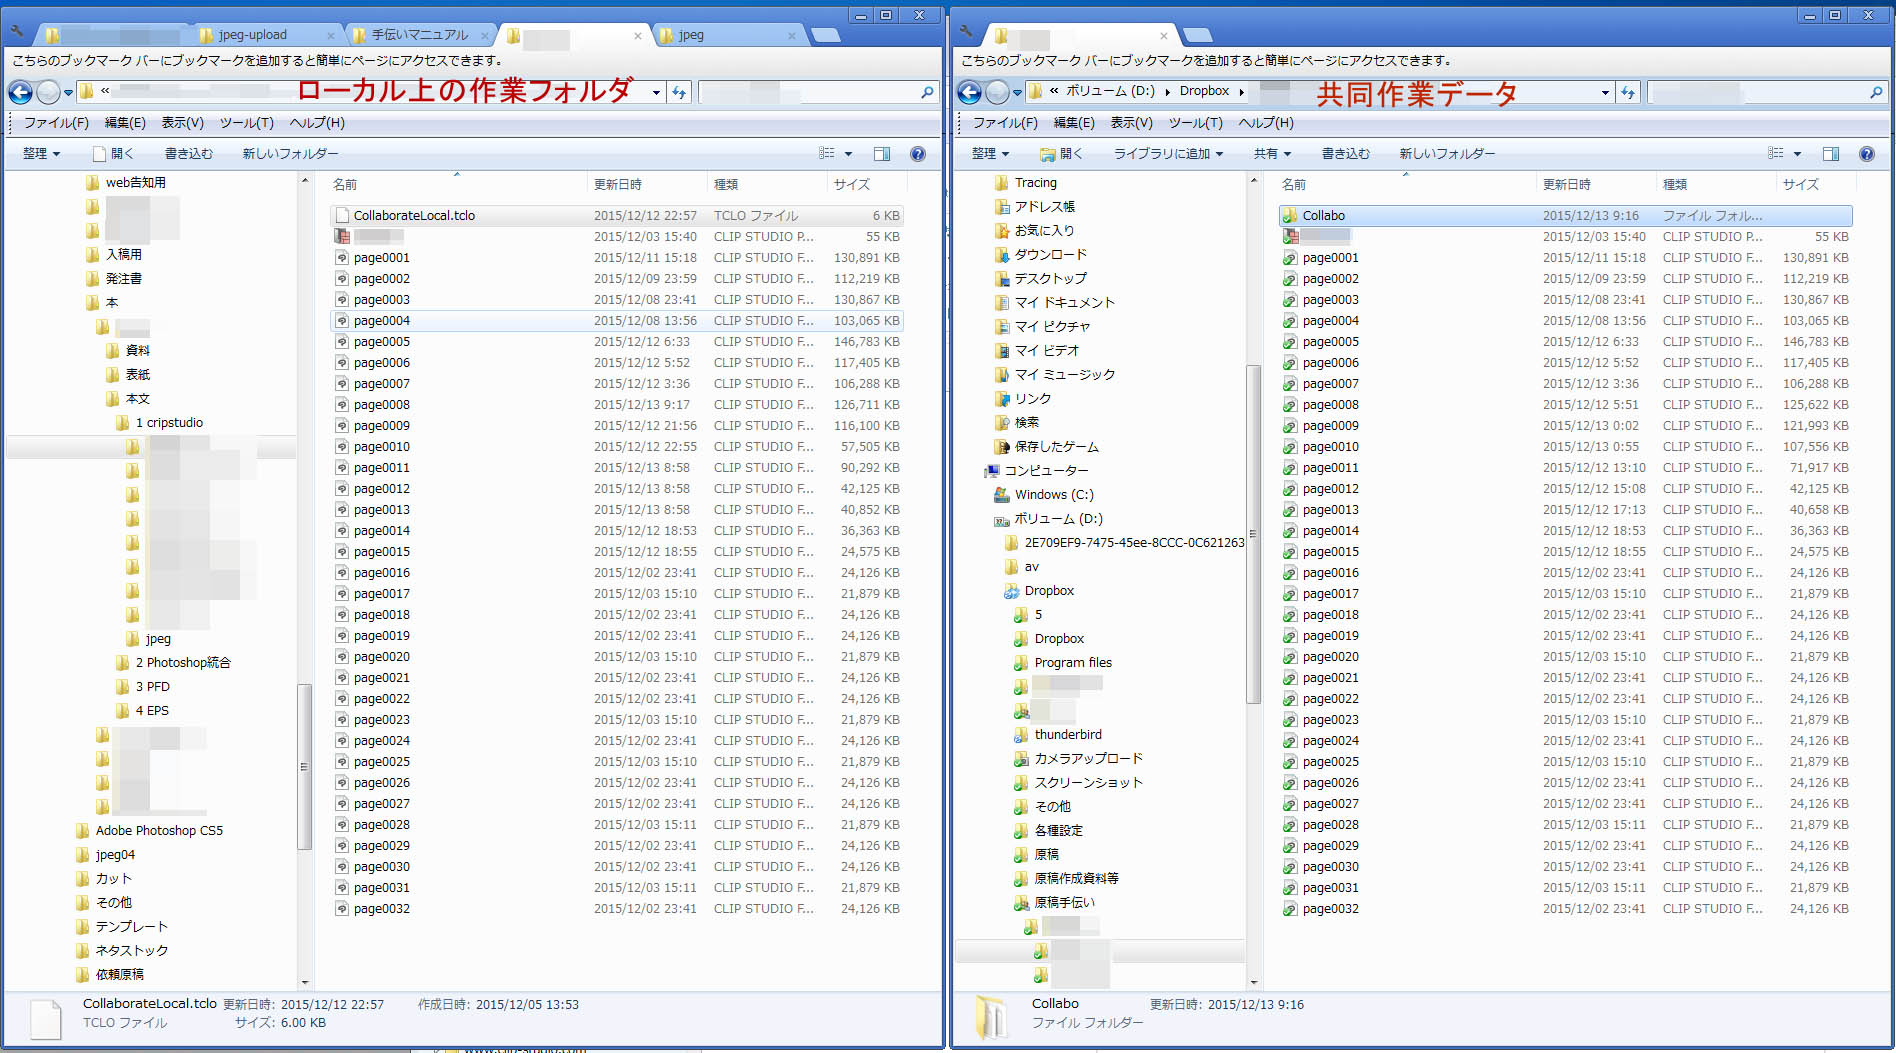Click 書き込む button in left window
This screenshot has height=1053, width=1896.
[x=188, y=154]
